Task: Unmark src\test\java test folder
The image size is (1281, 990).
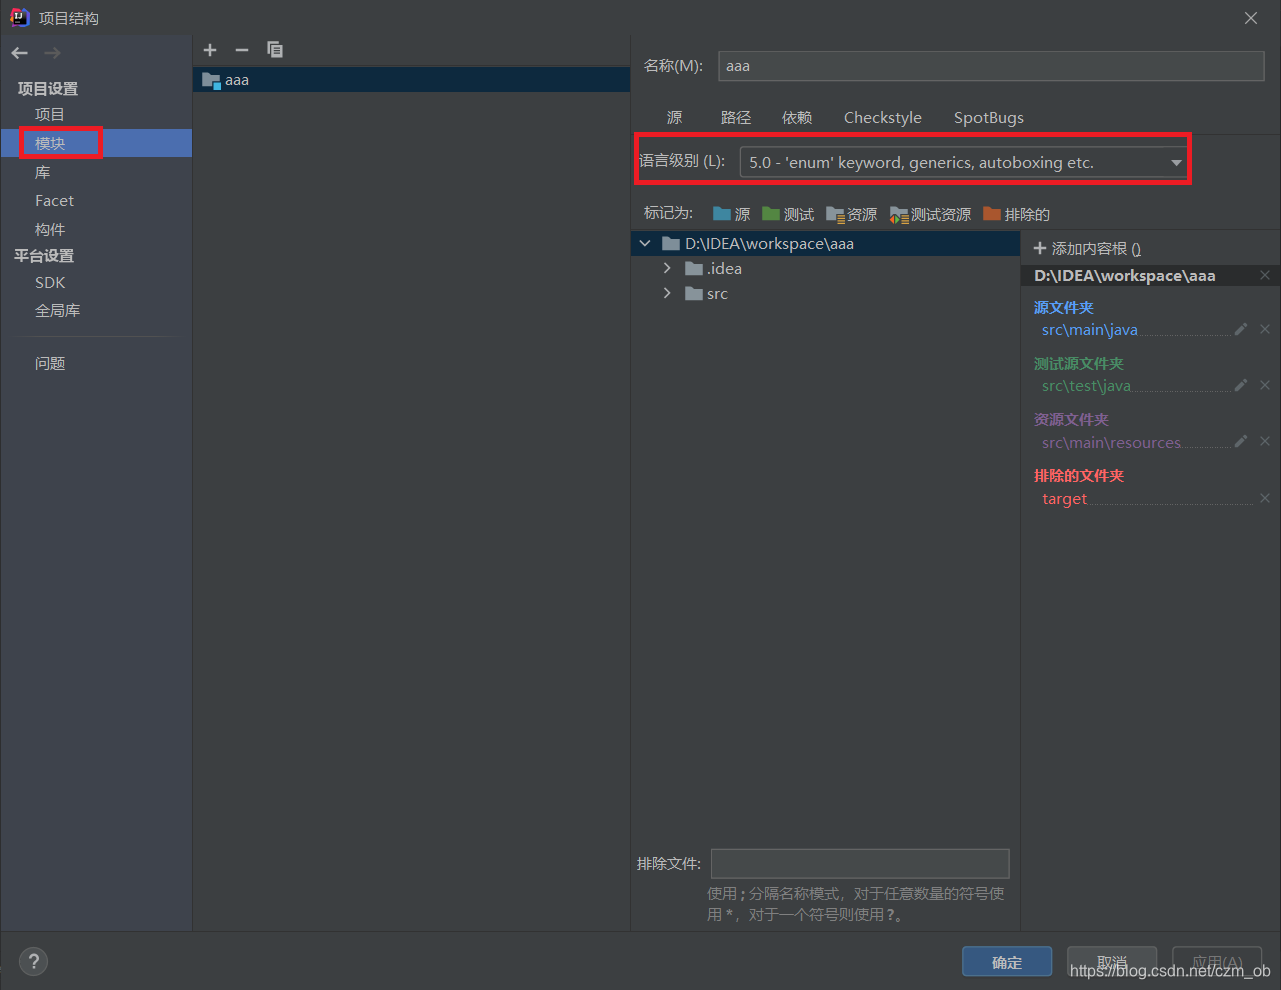Action: click(1265, 385)
